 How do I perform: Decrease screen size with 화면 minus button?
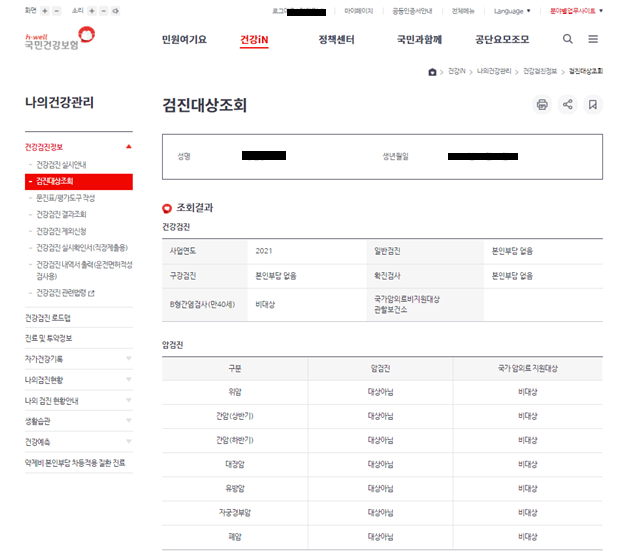pyautogui.click(x=57, y=11)
